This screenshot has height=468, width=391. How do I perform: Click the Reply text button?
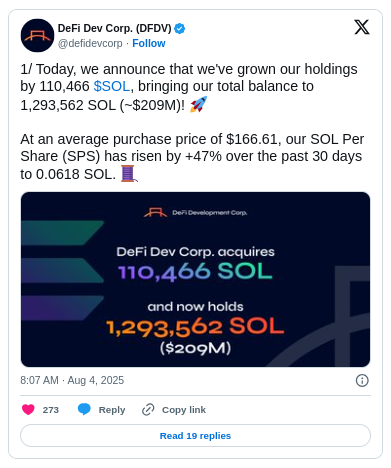[x=112, y=410]
